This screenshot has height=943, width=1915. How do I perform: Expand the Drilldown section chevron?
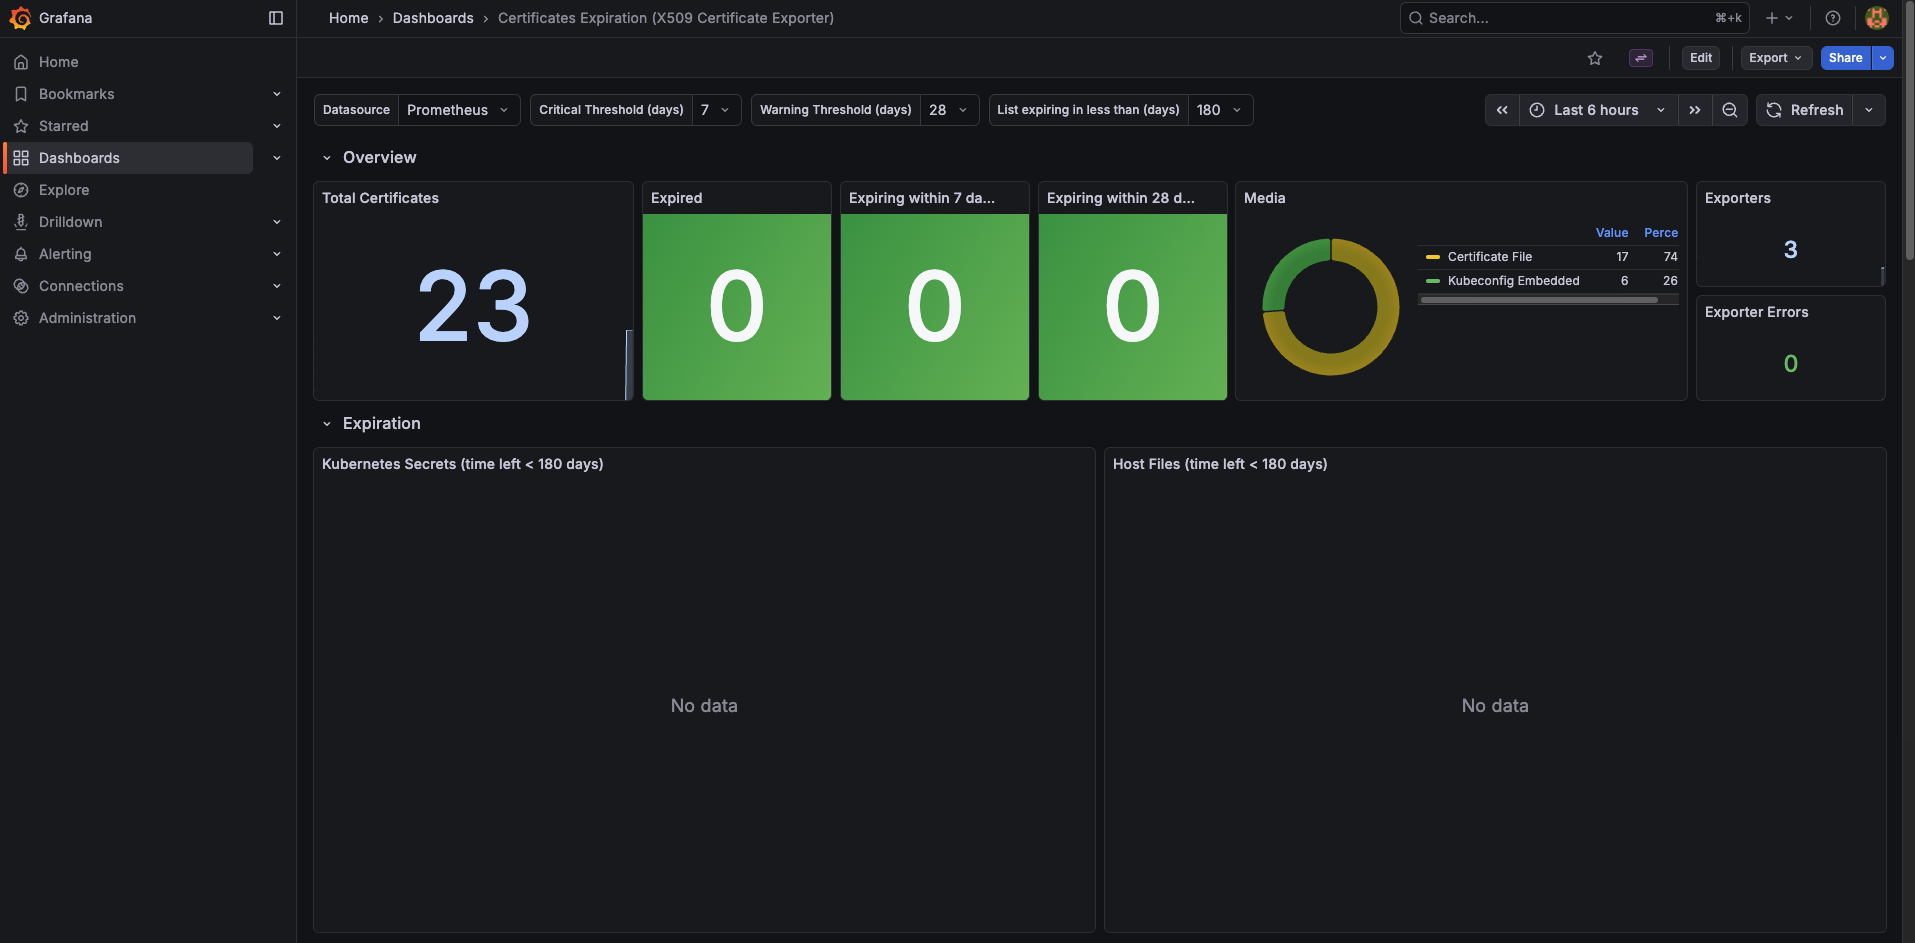pyautogui.click(x=277, y=222)
